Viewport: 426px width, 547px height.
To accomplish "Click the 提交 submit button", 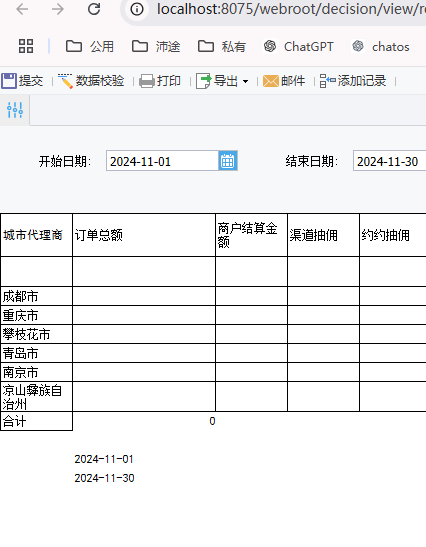I will click(x=22, y=81).
